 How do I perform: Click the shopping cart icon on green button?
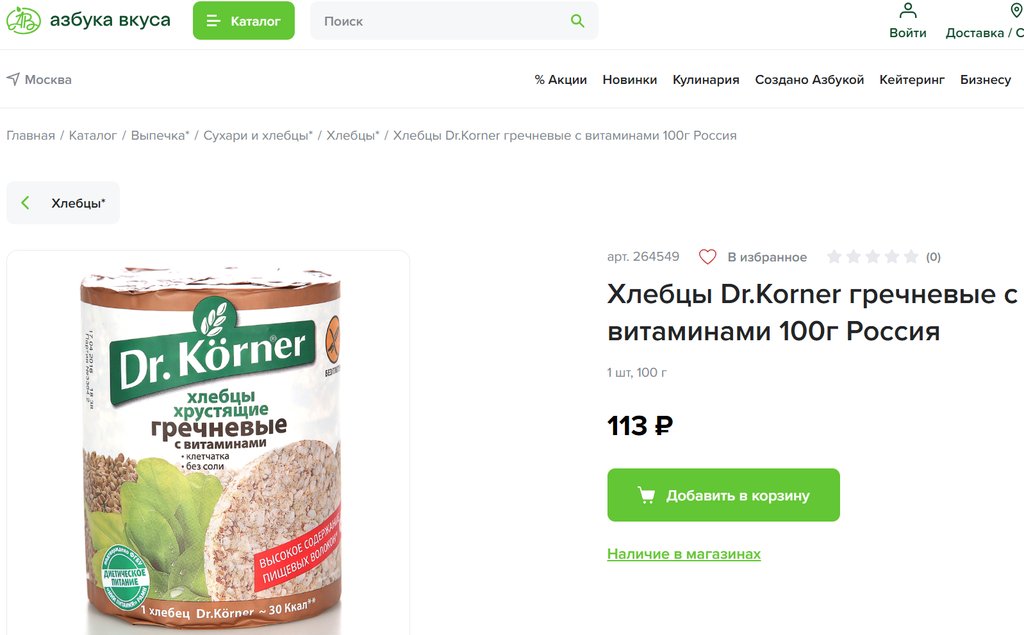(646, 495)
